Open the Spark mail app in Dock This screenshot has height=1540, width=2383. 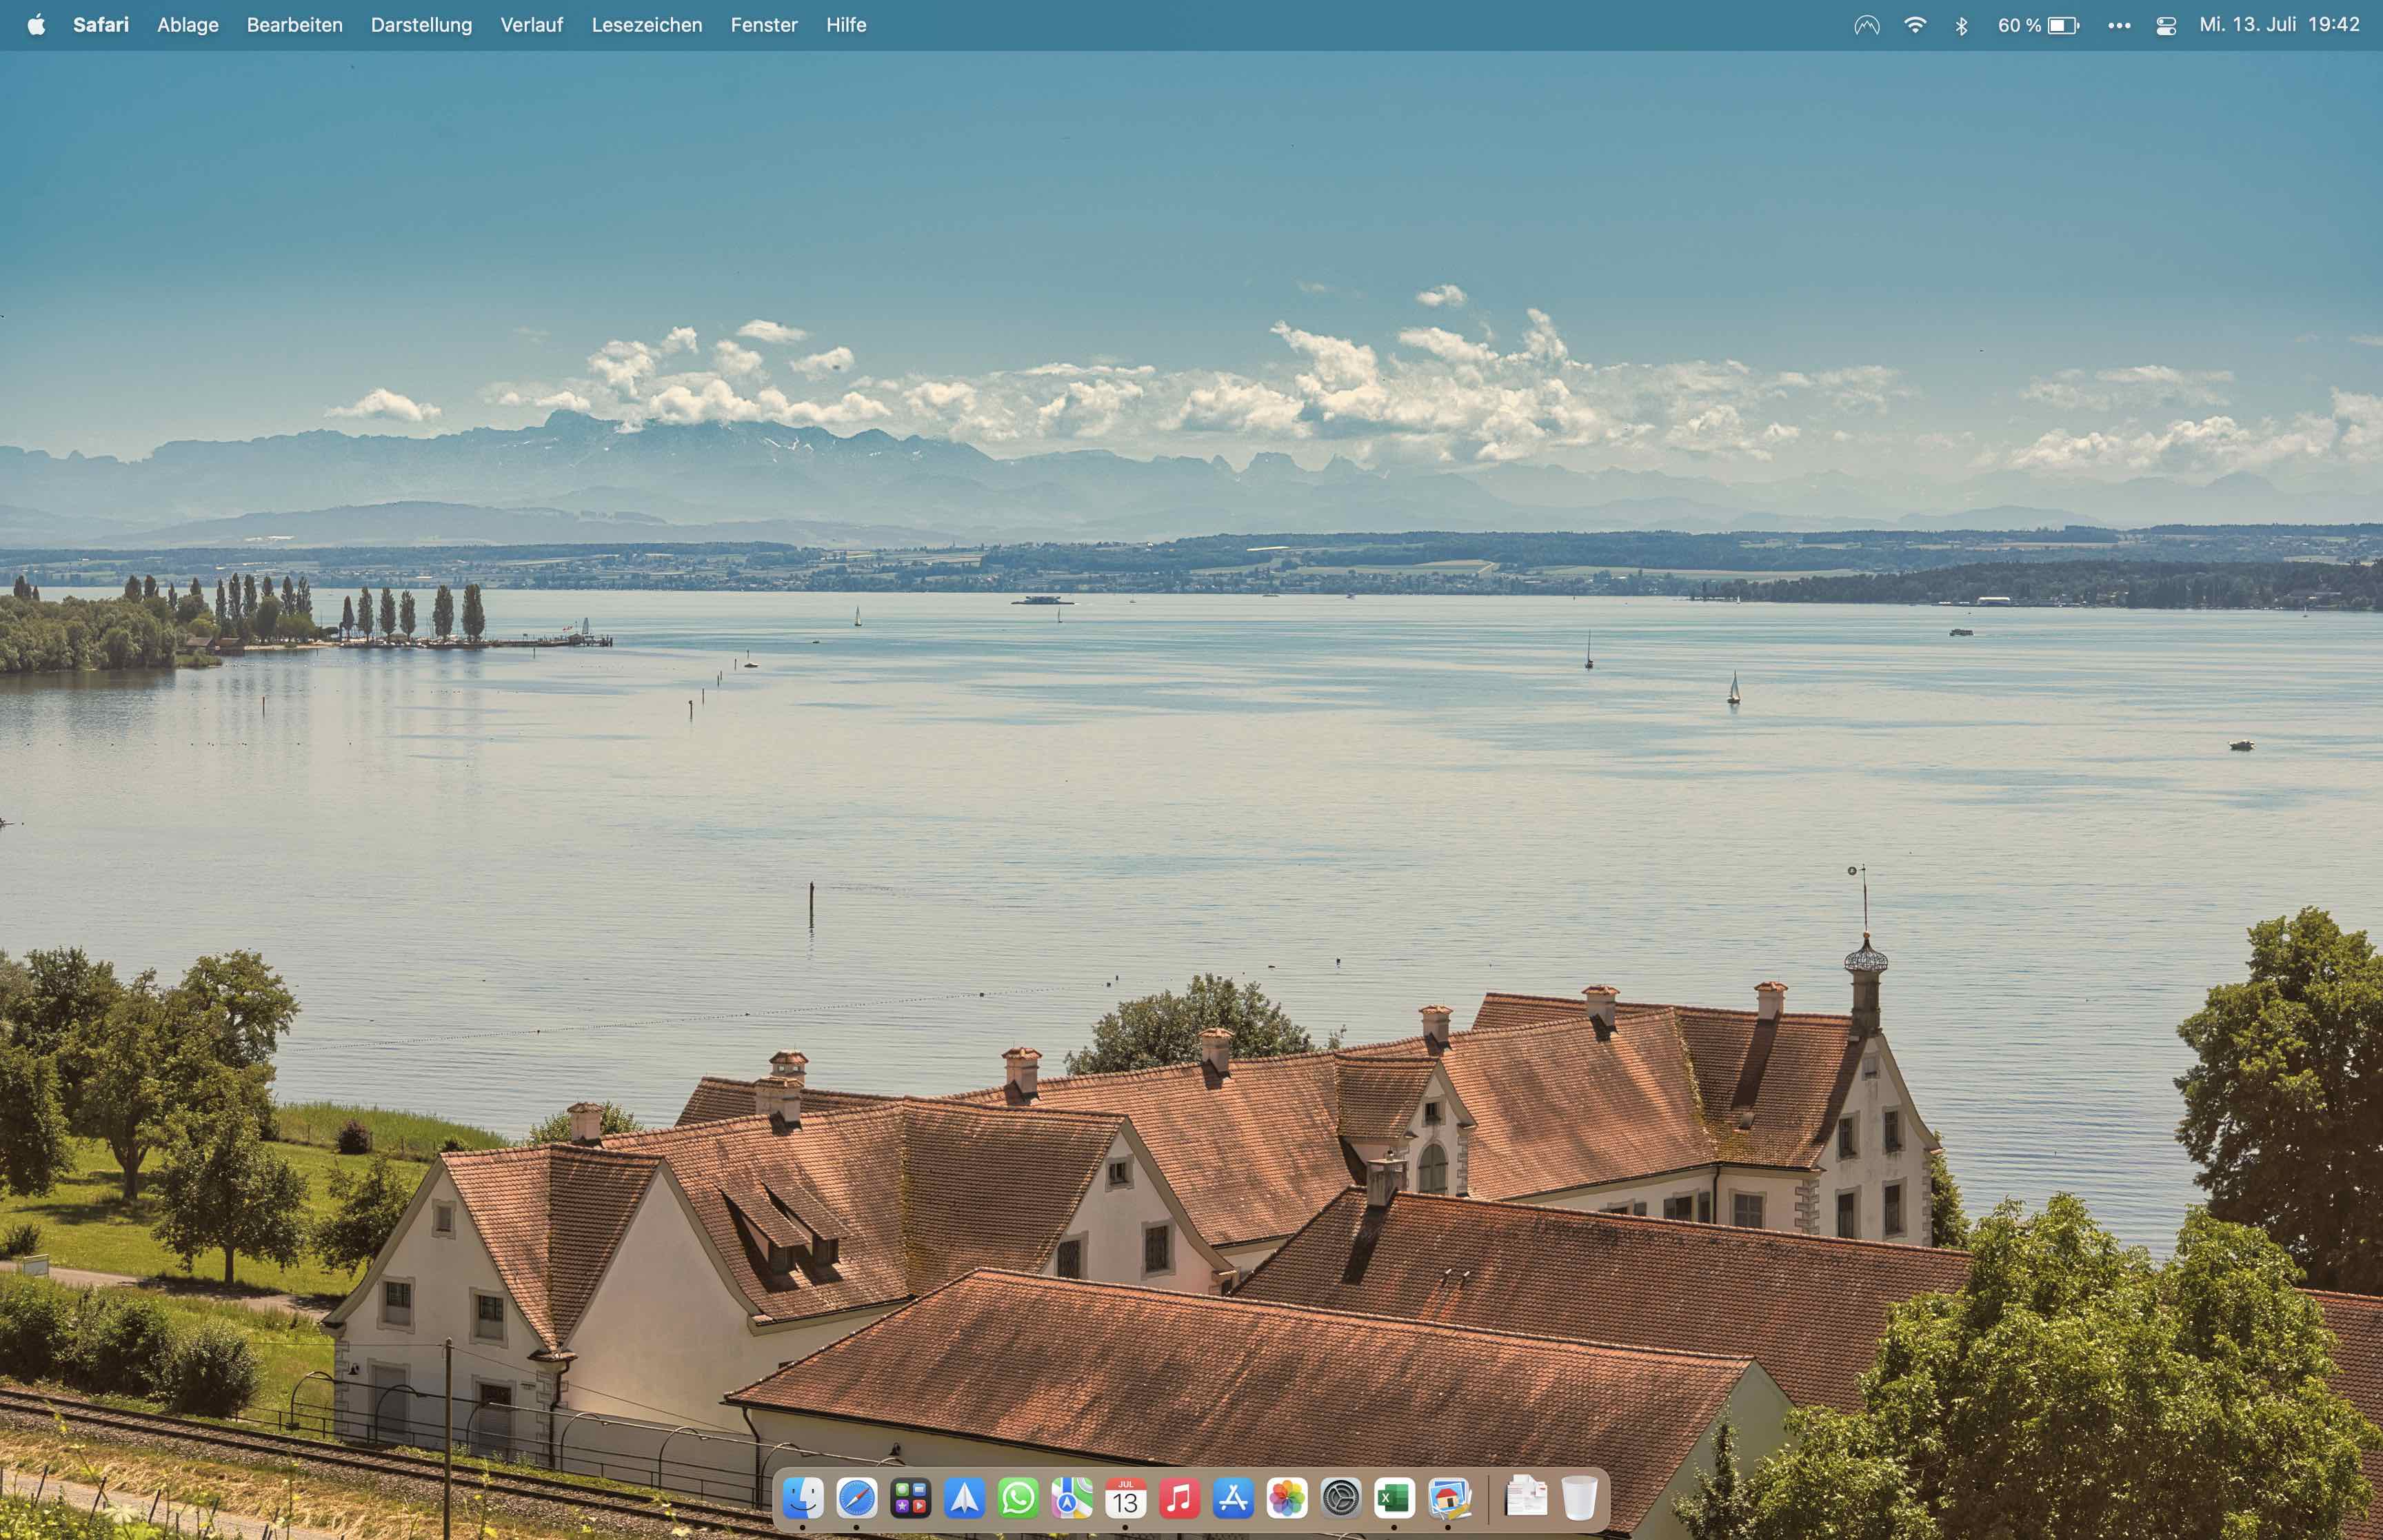coord(964,1498)
